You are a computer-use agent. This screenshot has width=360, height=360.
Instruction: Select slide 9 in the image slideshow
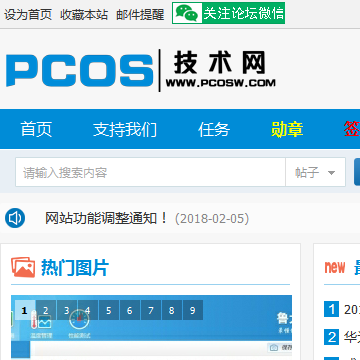pyautogui.click(x=193, y=310)
